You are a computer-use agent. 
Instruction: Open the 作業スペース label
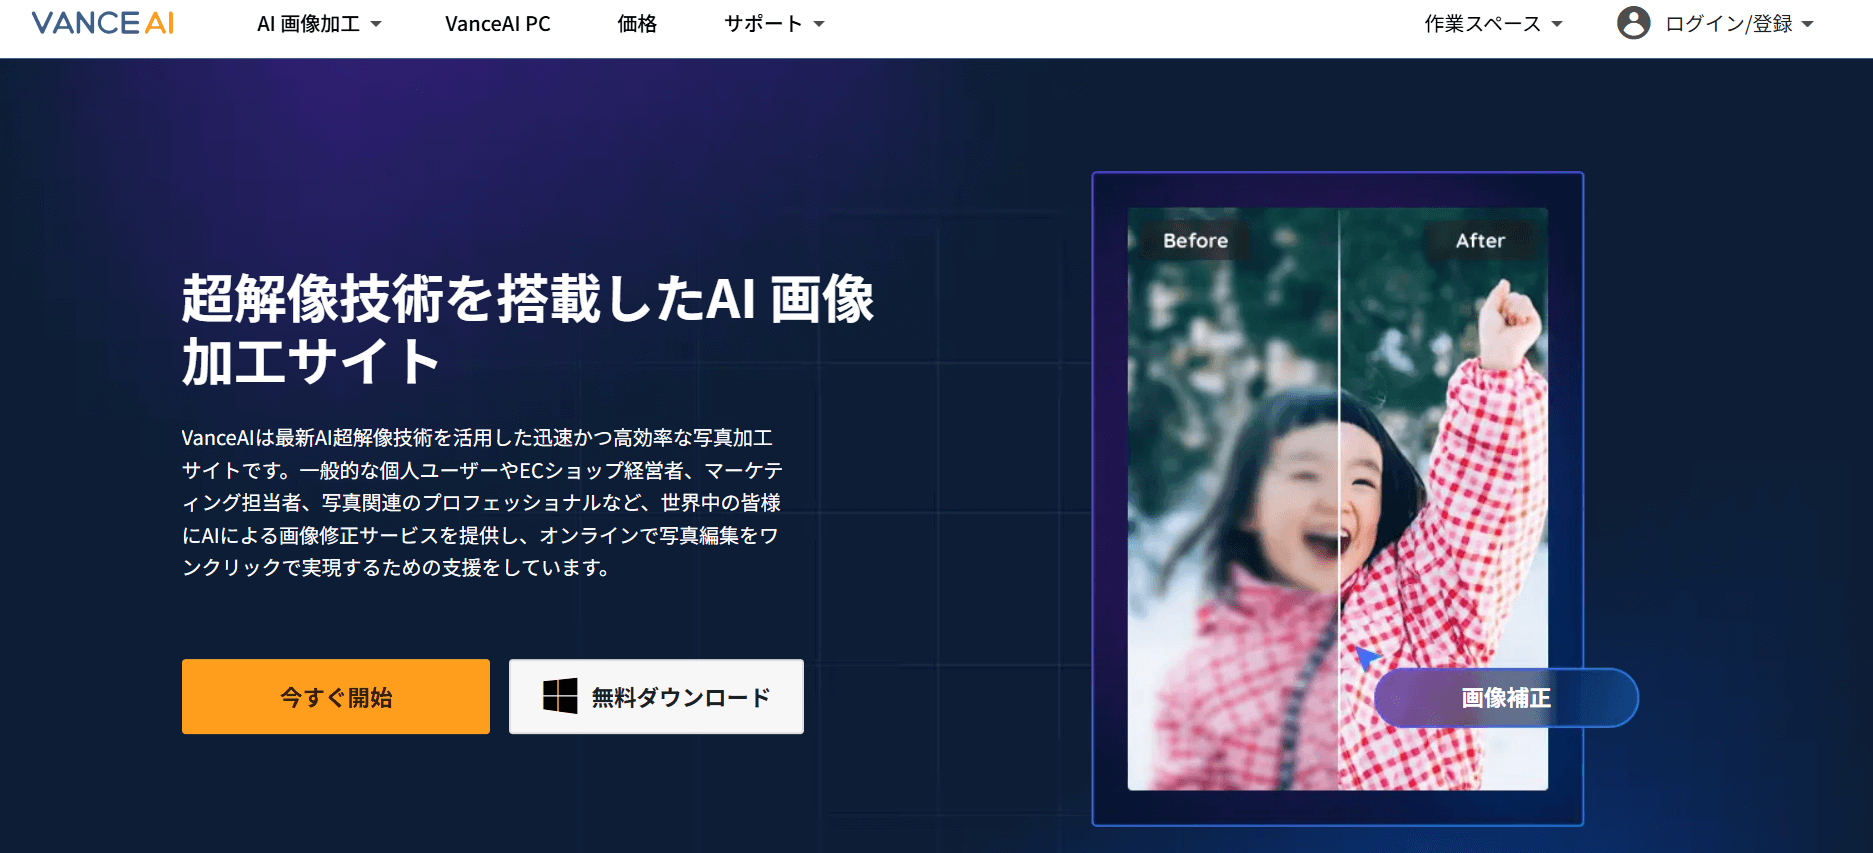pyautogui.click(x=1482, y=24)
